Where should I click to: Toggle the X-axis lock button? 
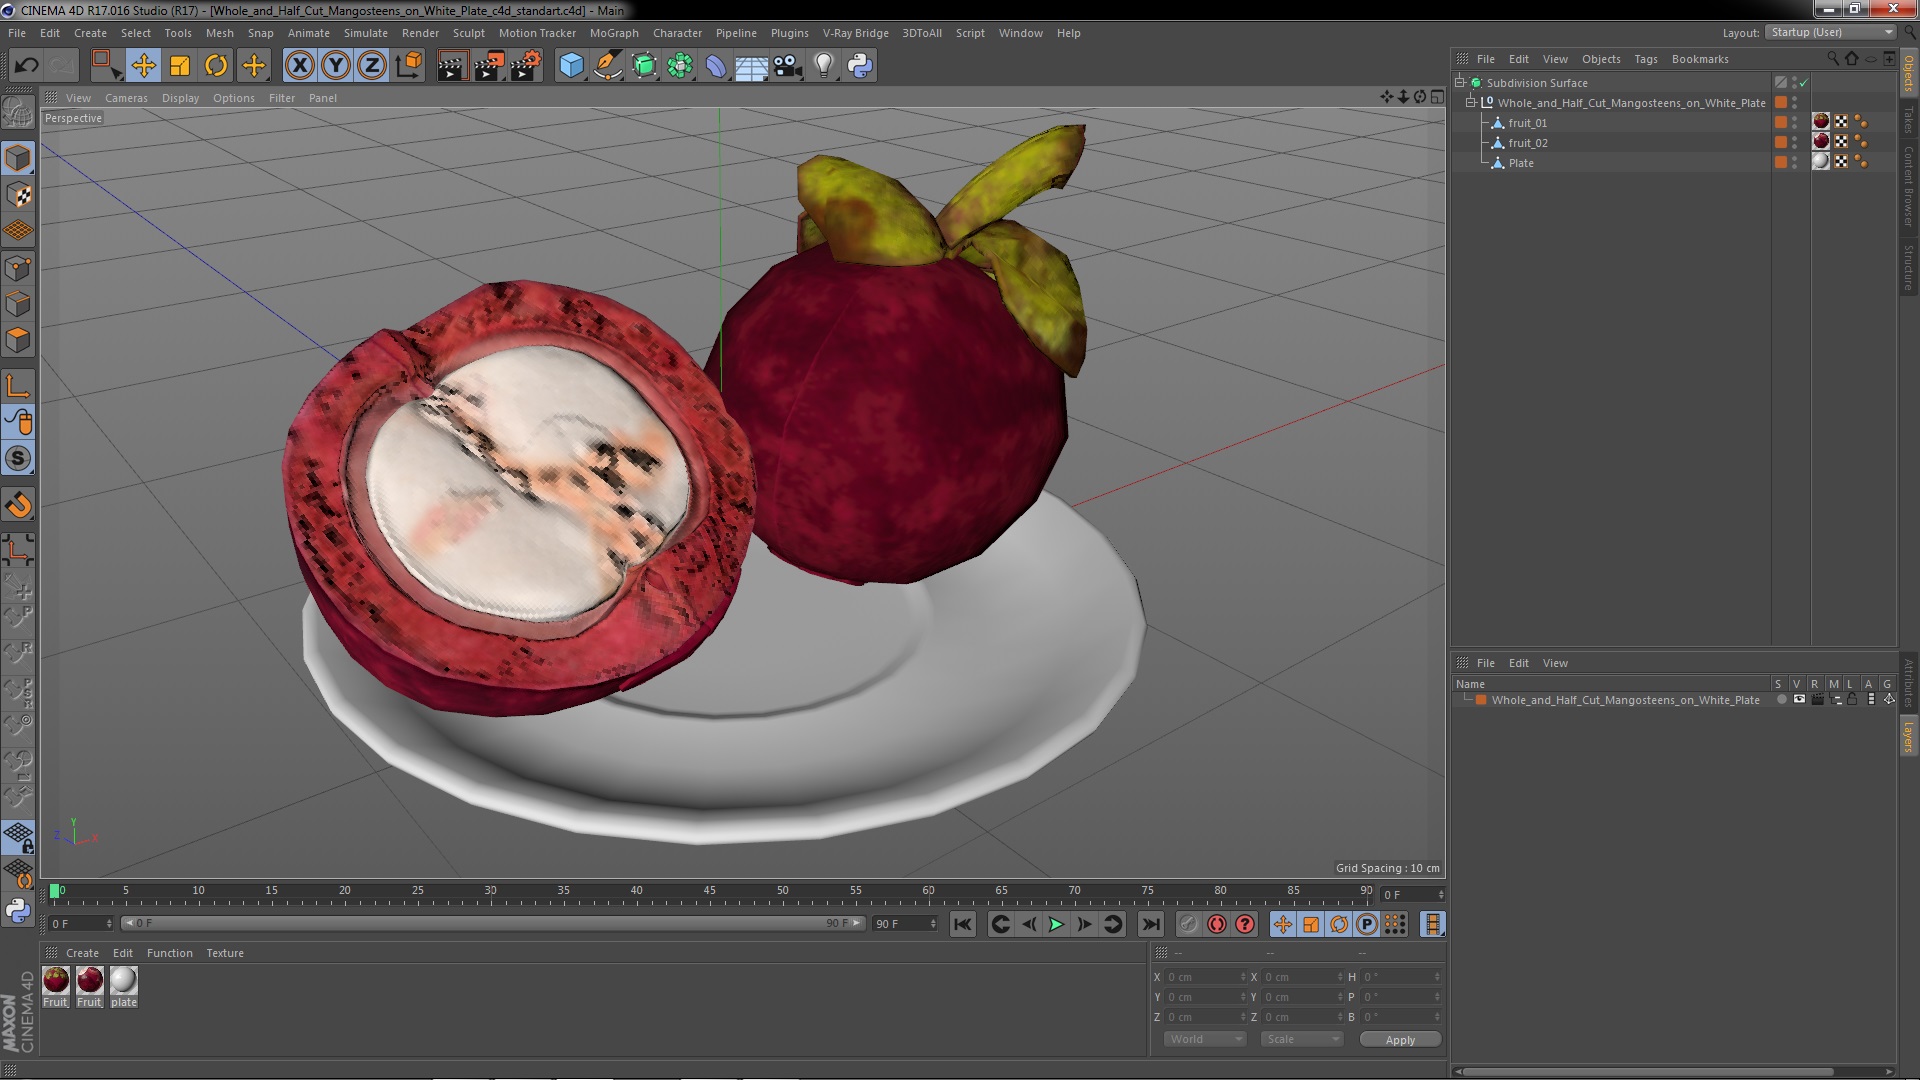tap(299, 66)
